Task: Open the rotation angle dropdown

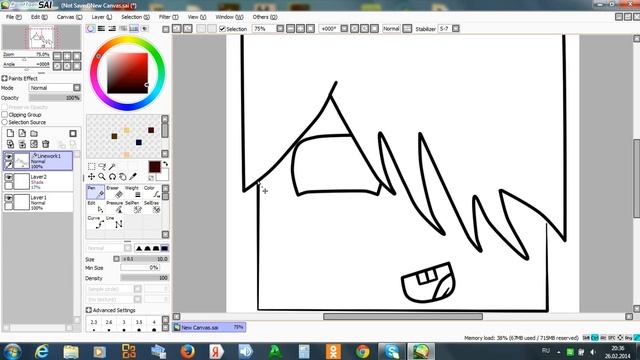Action: [x=344, y=29]
